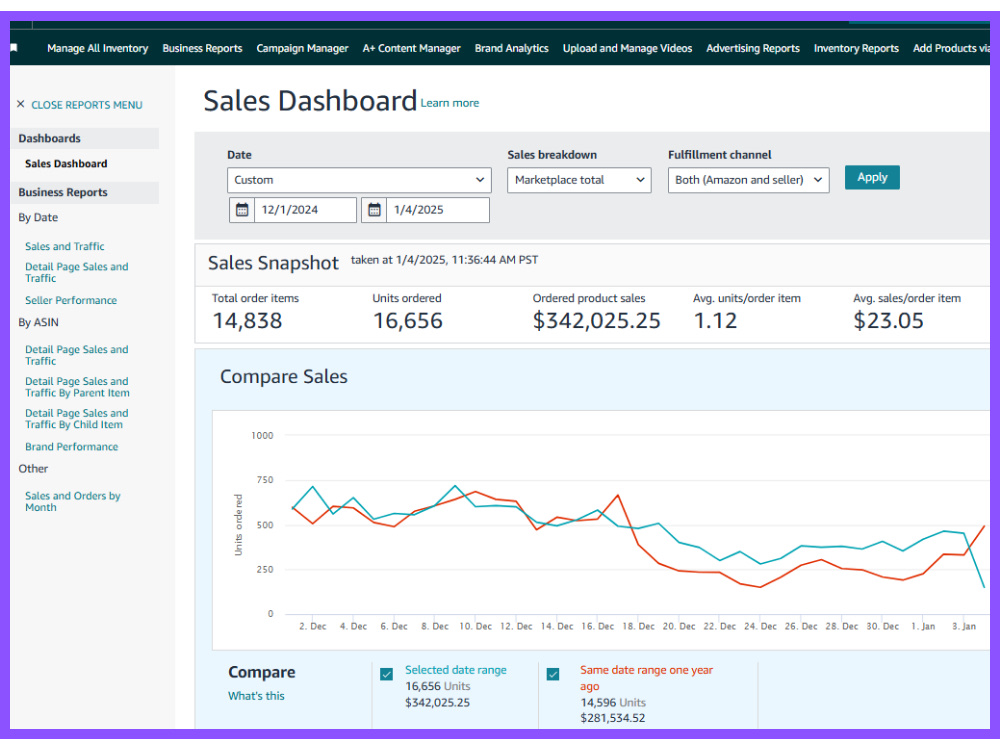The width and height of the screenshot is (1000, 750).
Task: Click the end date field showing 1/4/2025
Action: [438, 210]
